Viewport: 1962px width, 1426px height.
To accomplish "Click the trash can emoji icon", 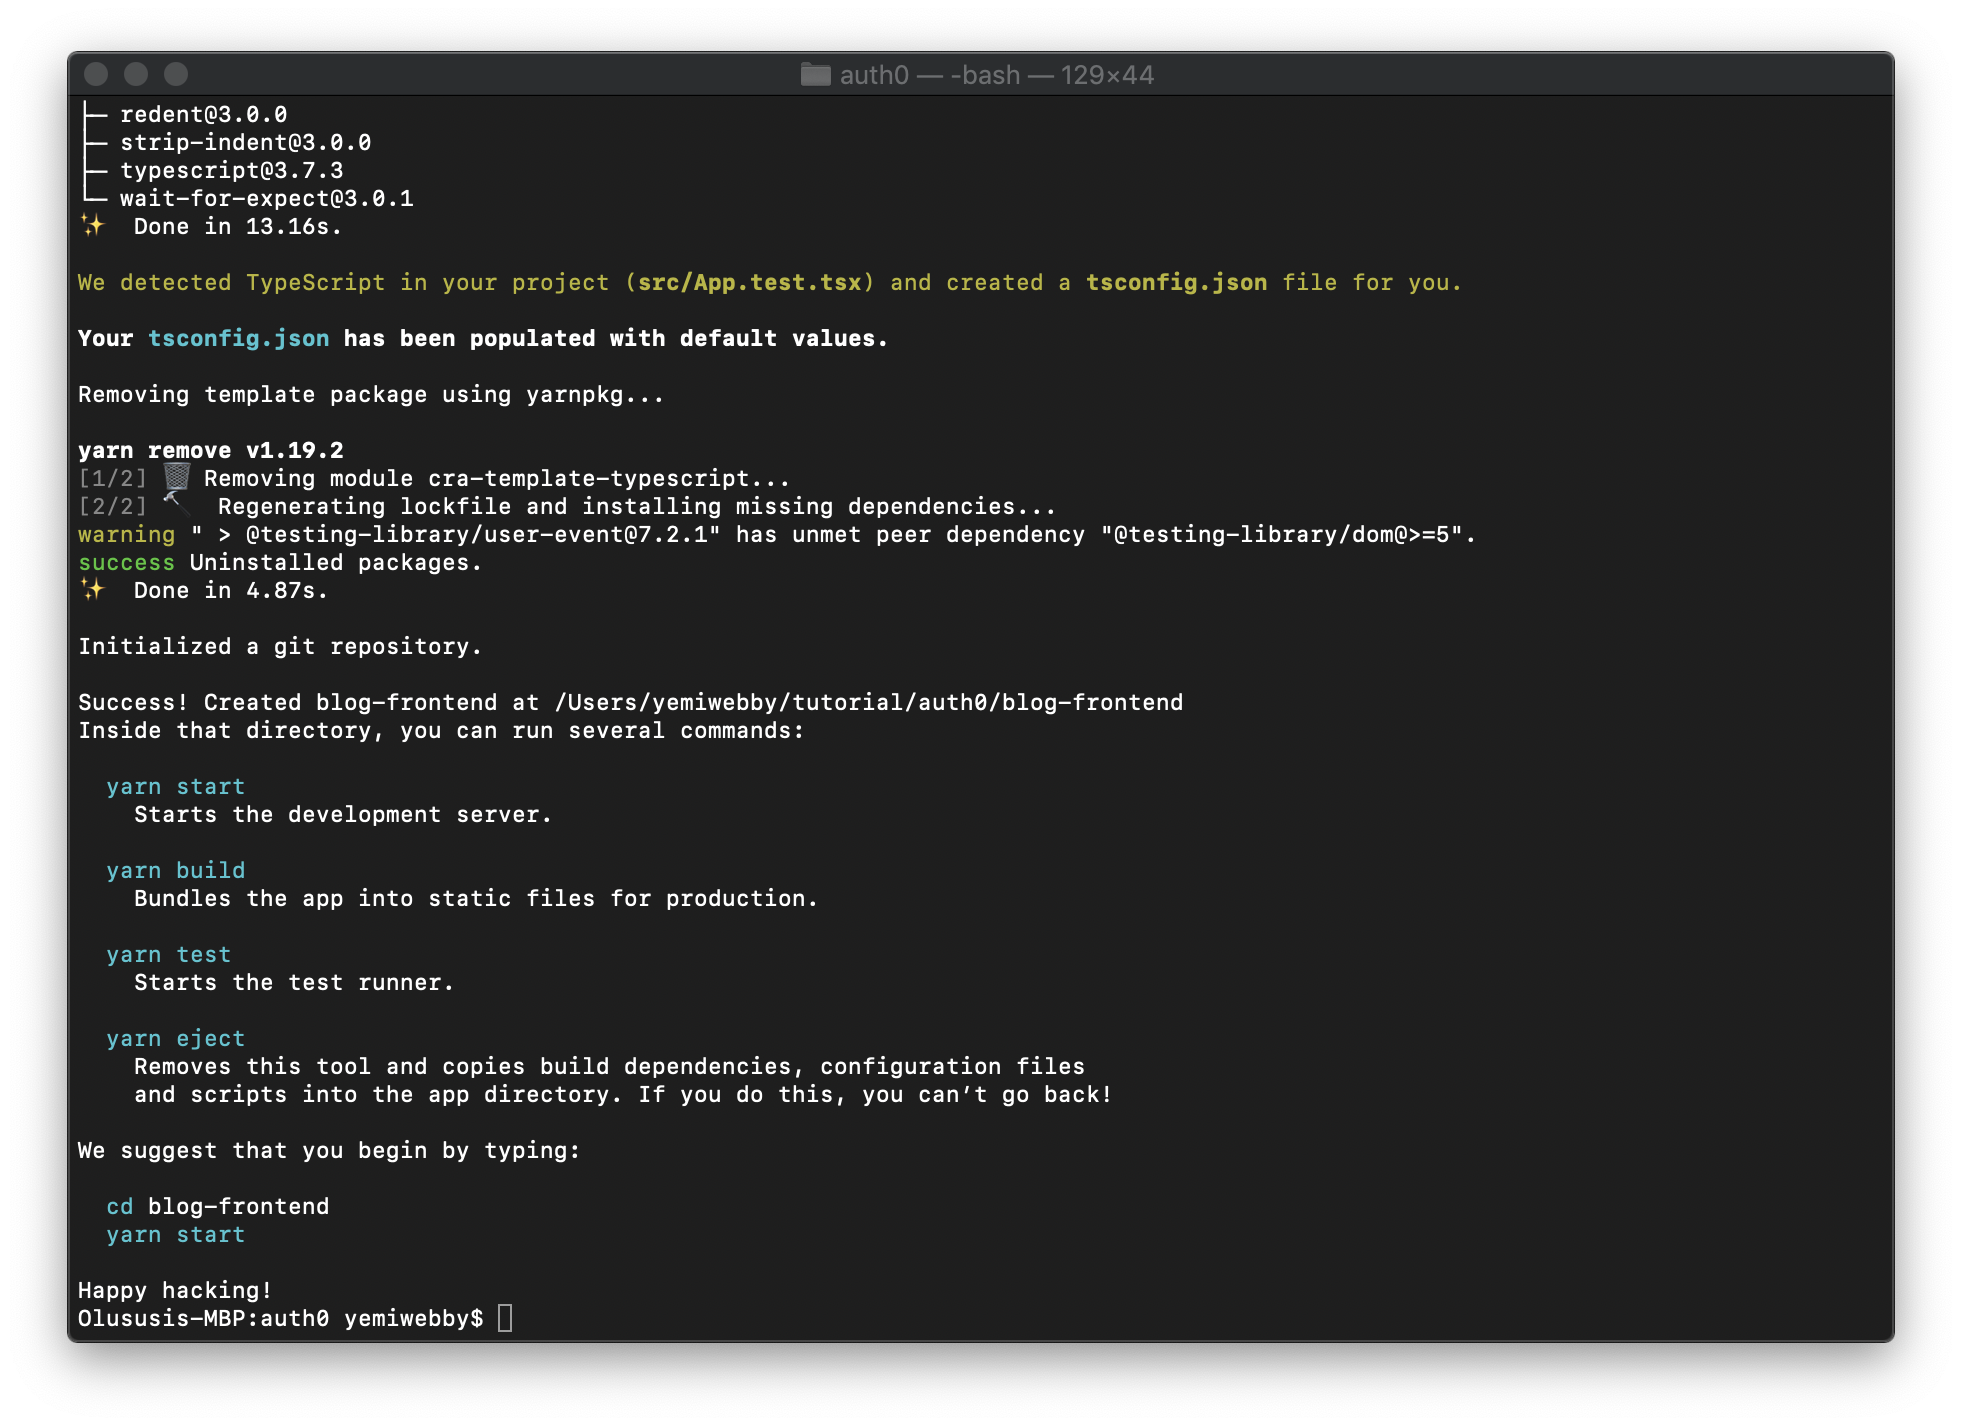I will (177, 477).
